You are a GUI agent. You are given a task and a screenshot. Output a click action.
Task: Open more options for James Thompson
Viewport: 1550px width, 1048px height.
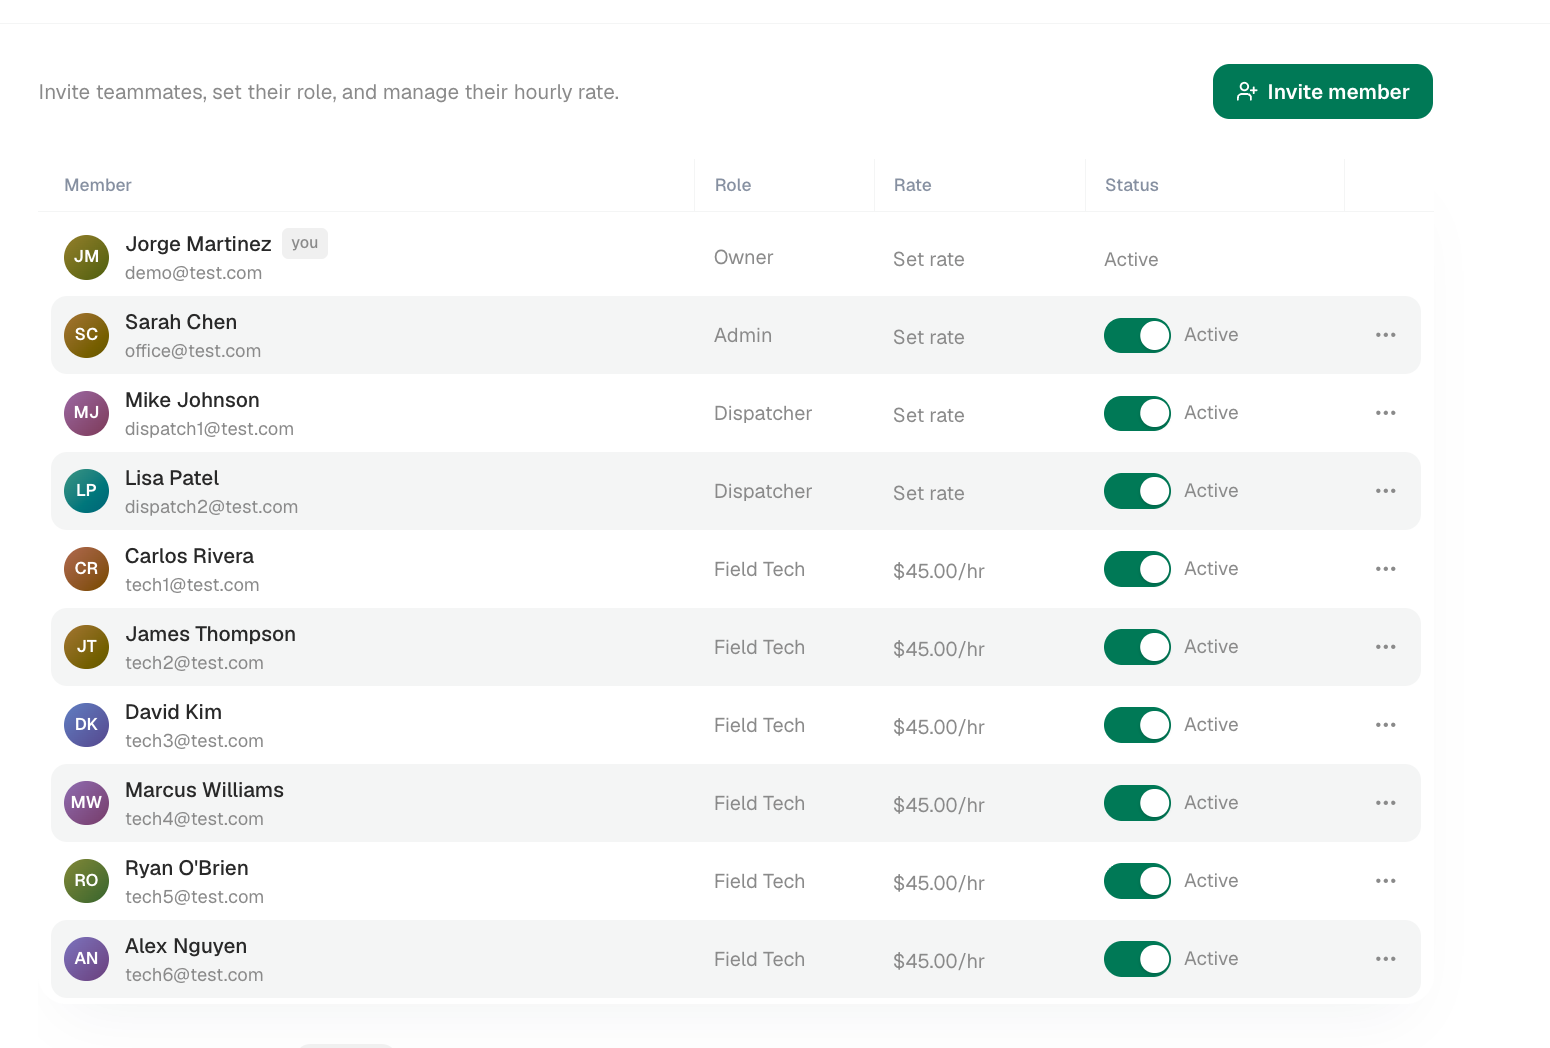coord(1385,647)
